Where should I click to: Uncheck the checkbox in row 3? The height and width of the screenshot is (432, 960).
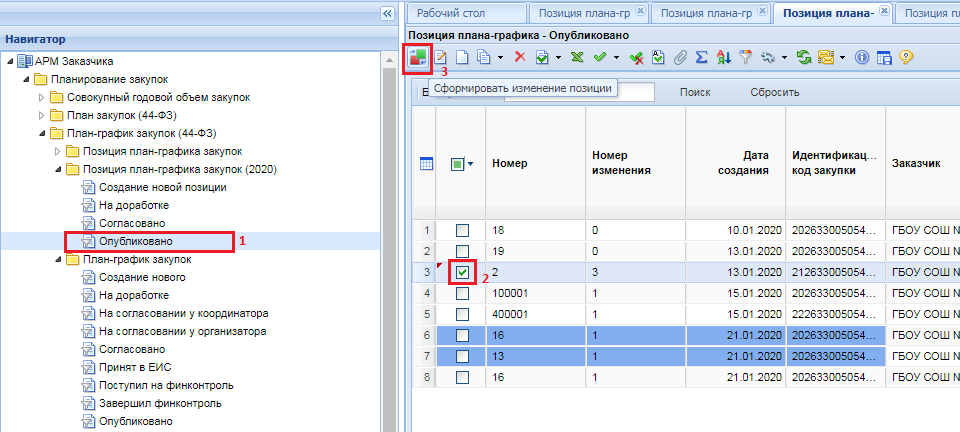(x=462, y=271)
